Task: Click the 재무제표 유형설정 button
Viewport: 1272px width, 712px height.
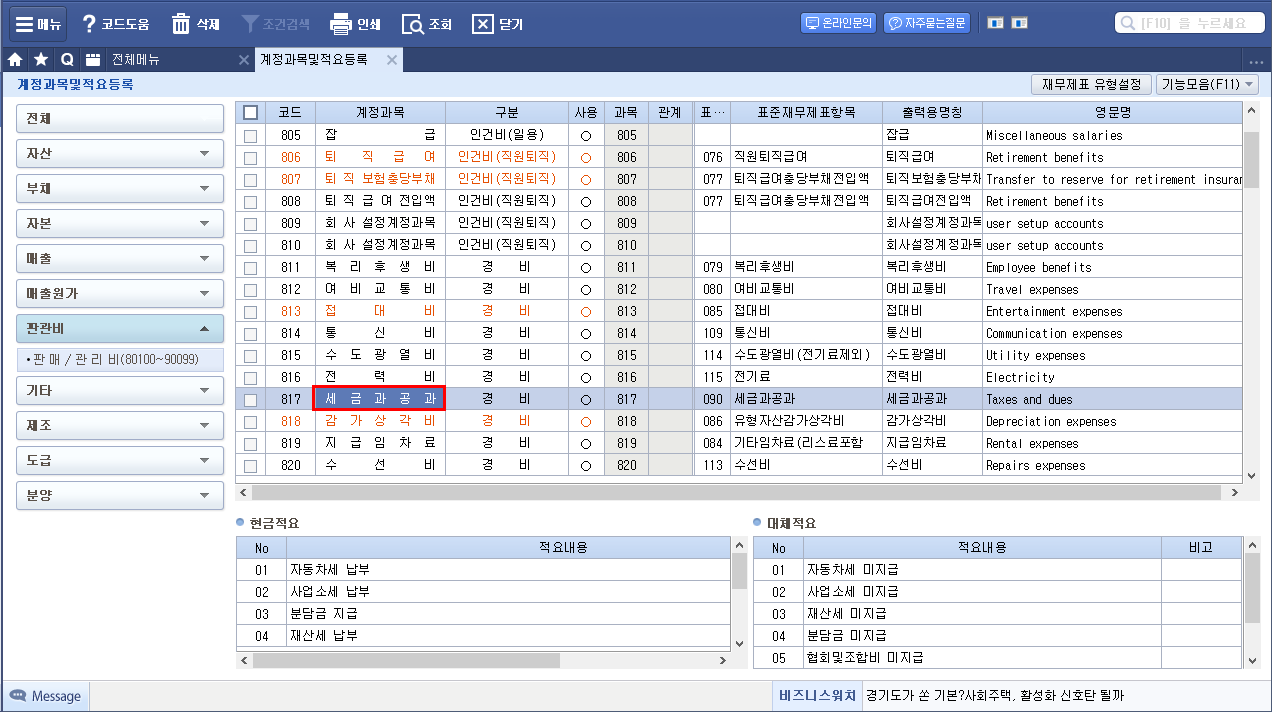Action: coord(1091,85)
